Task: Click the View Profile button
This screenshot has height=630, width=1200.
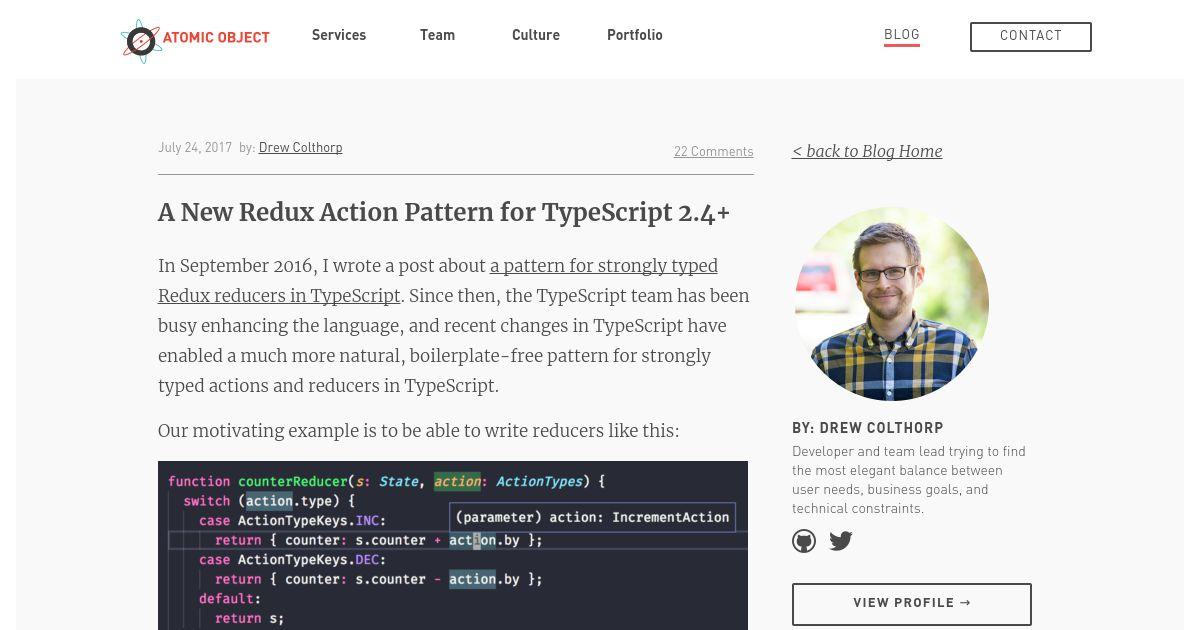Action: (x=912, y=604)
